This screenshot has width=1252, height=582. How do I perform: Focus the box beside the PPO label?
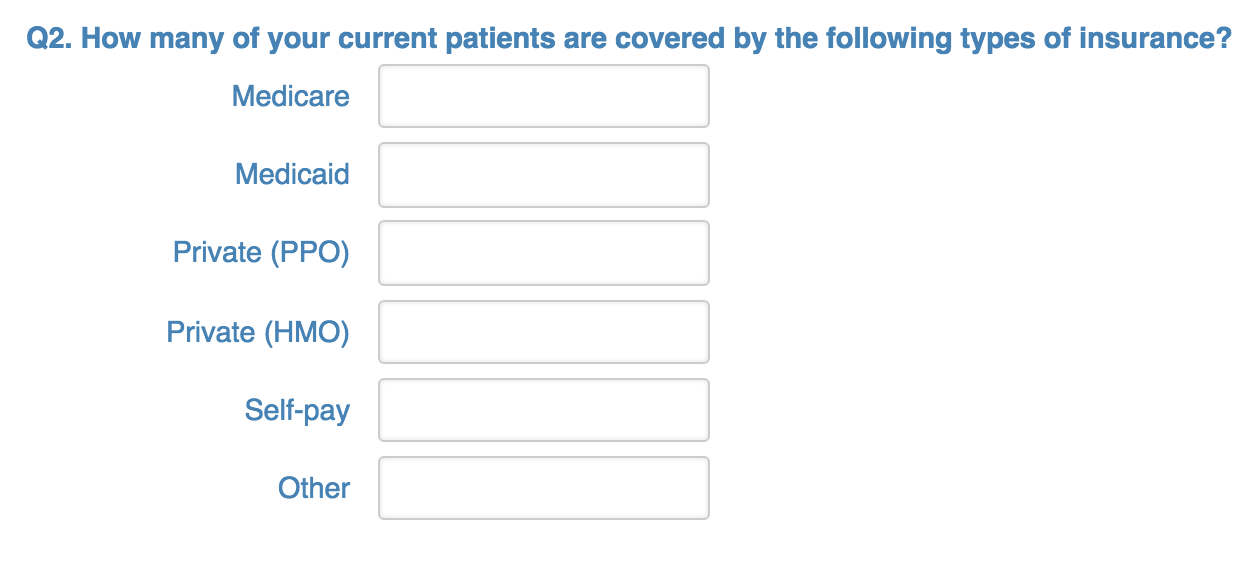pyautogui.click(x=543, y=252)
